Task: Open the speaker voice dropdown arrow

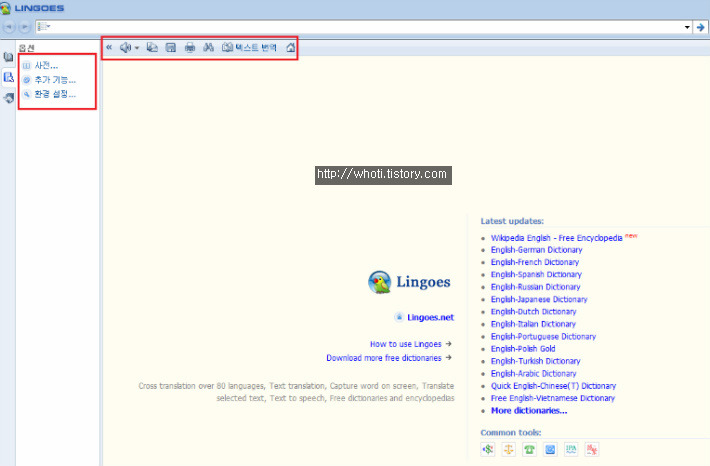Action: coord(137,48)
